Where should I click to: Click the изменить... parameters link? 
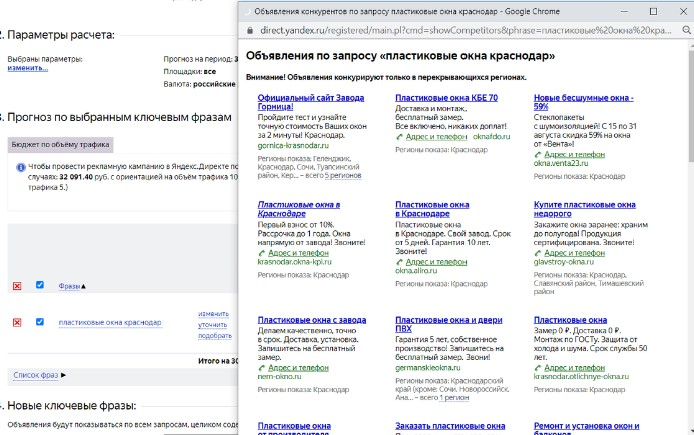coord(27,68)
